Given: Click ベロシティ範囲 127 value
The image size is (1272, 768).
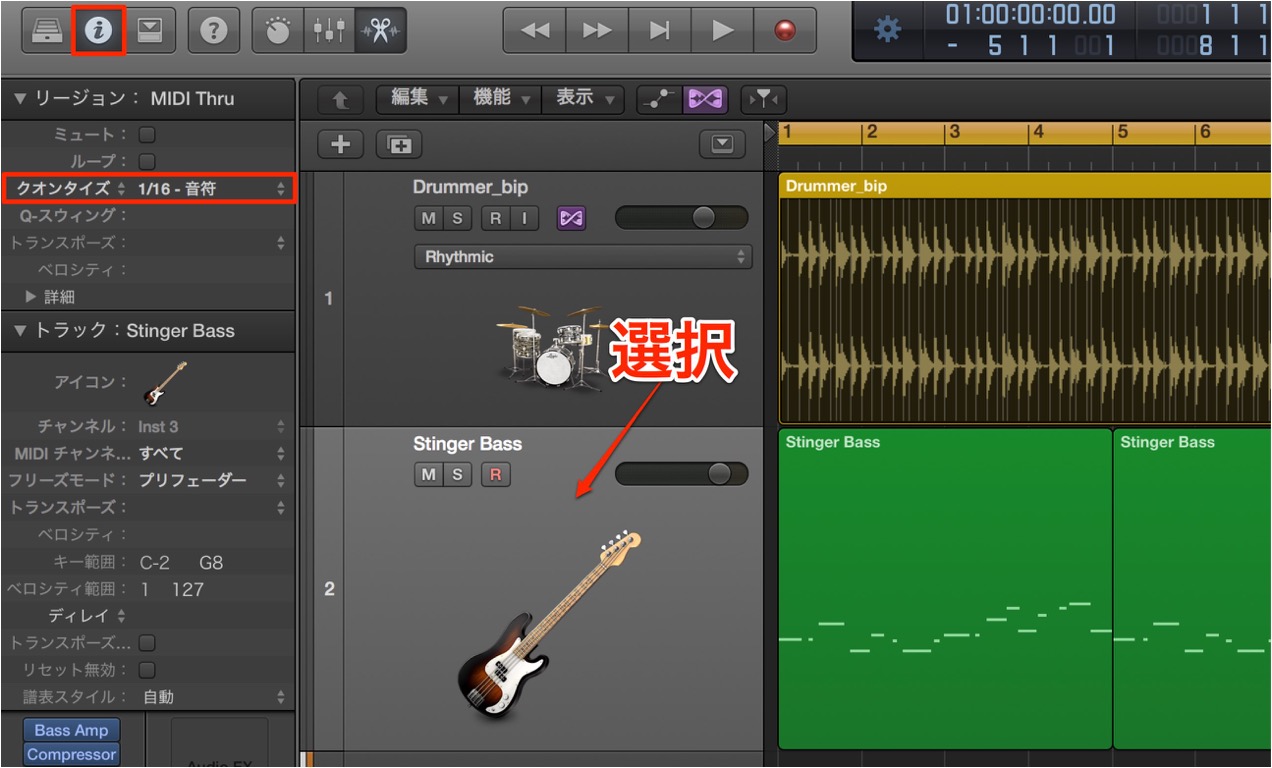Looking at the screenshot, I should click(188, 589).
